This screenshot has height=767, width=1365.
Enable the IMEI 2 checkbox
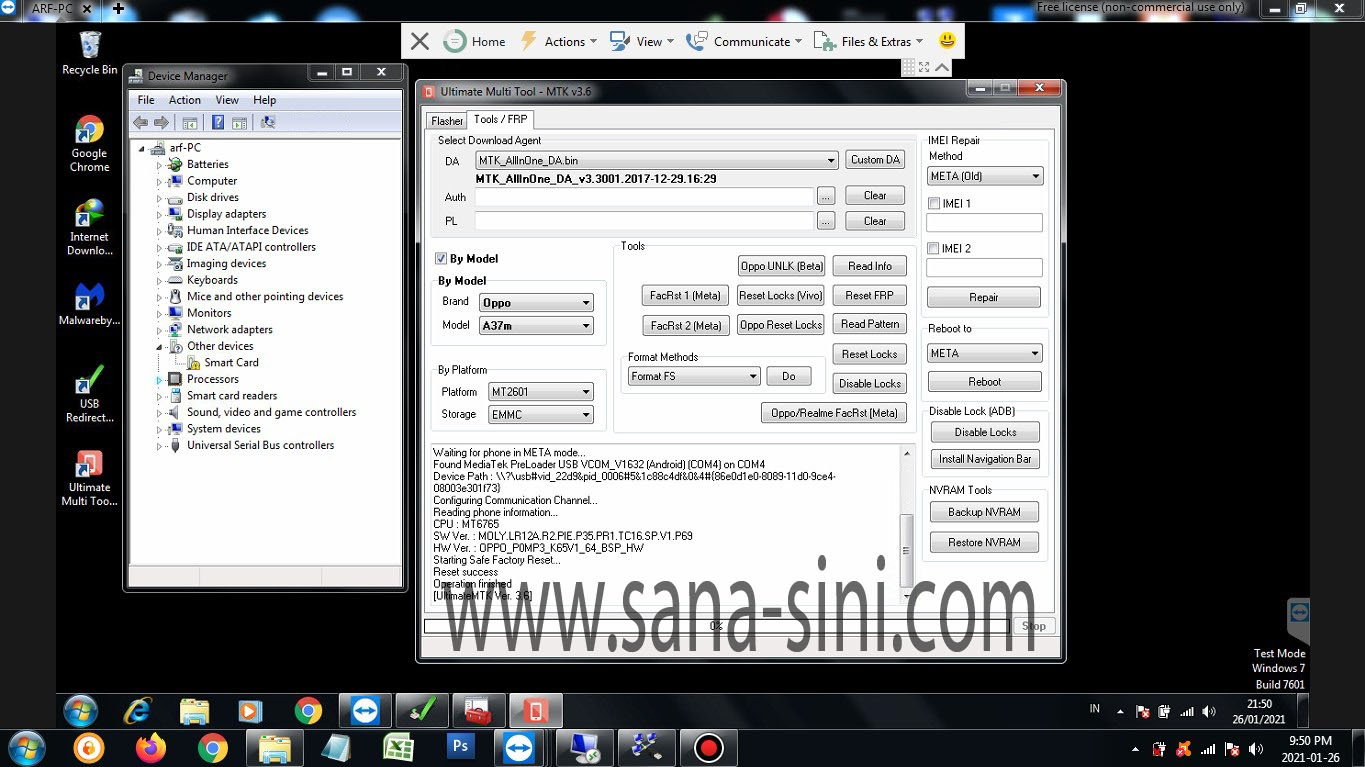tap(934, 248)
